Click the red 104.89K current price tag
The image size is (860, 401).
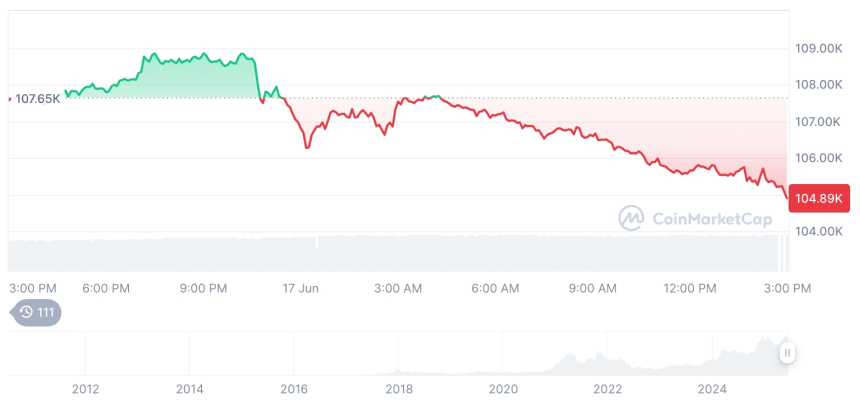[x=819, y=198]
